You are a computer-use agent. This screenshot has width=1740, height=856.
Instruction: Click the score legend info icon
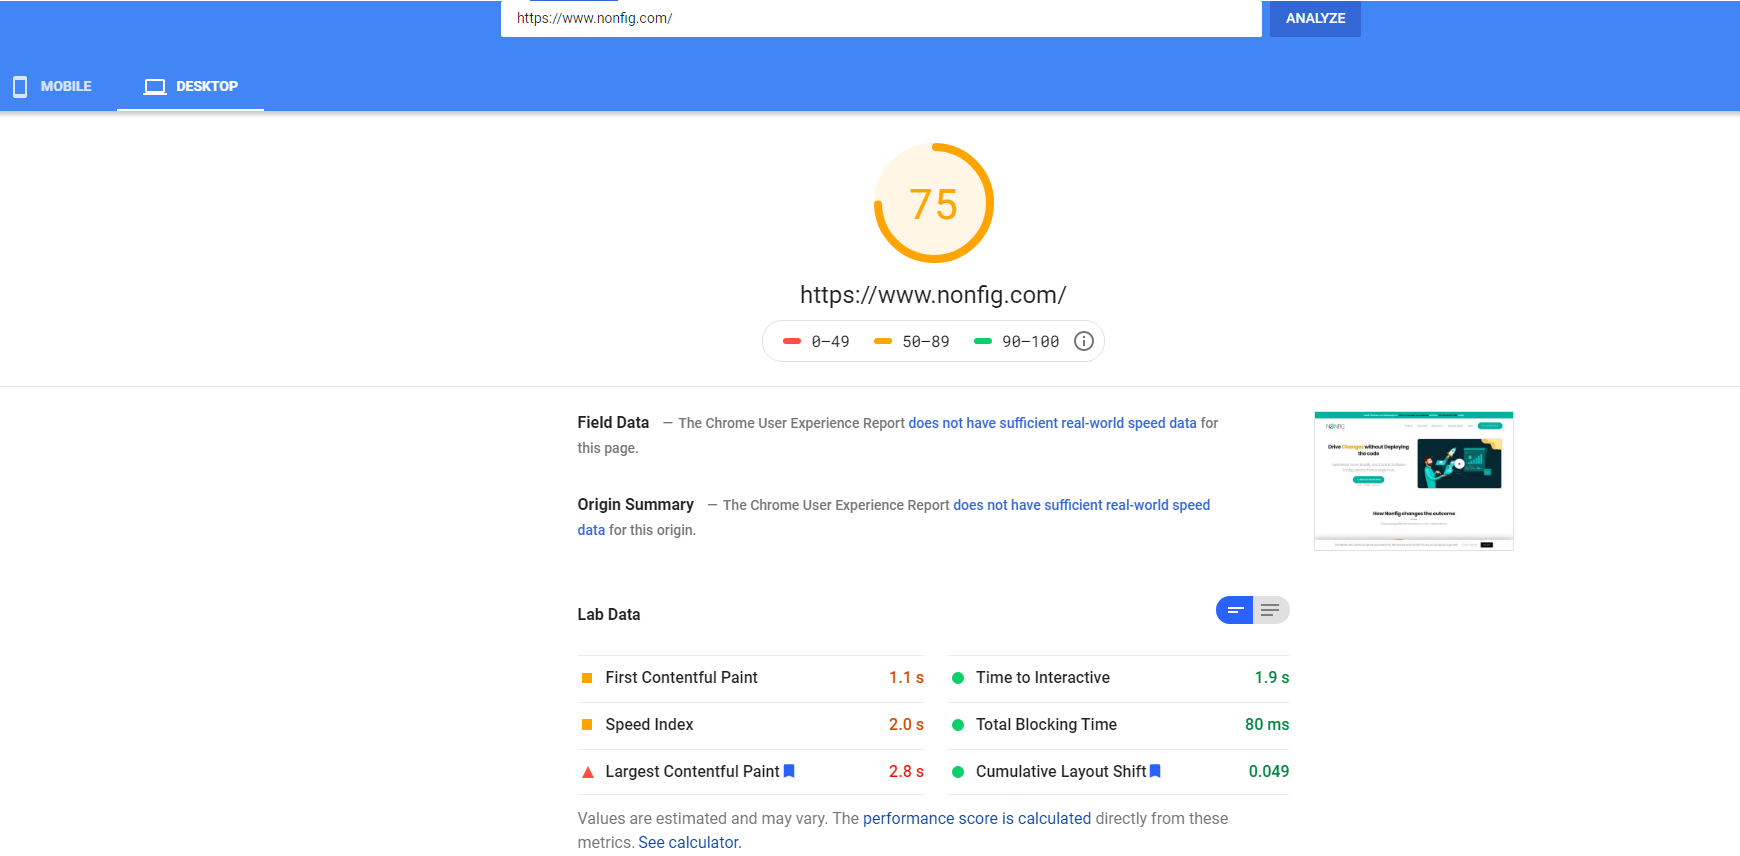point(1083,341)
